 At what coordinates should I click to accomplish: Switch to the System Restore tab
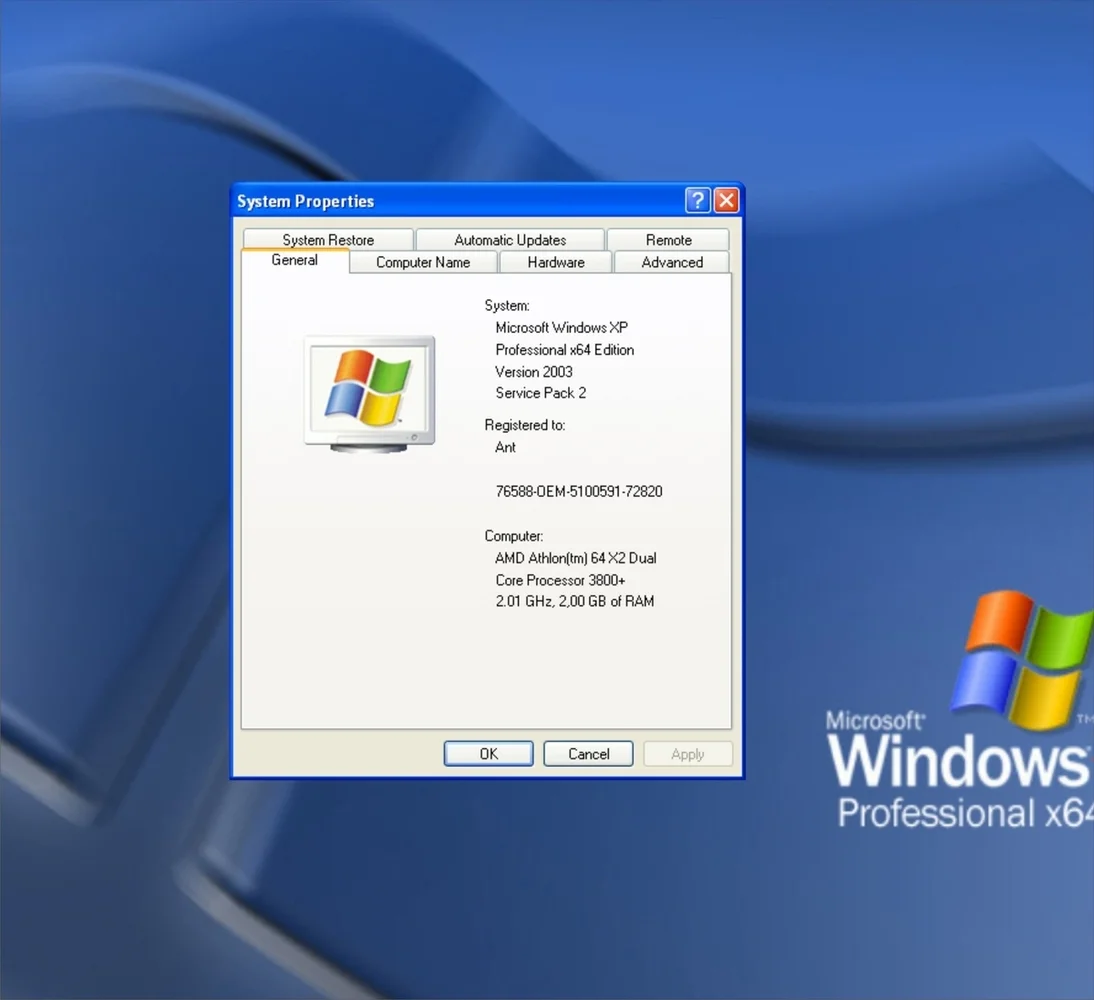(328, 240)
